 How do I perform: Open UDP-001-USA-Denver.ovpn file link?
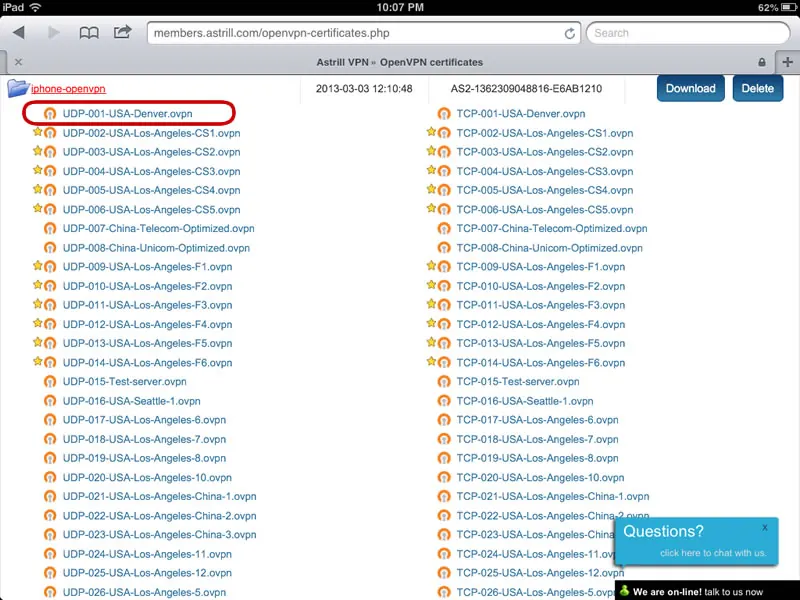(128, 114)
